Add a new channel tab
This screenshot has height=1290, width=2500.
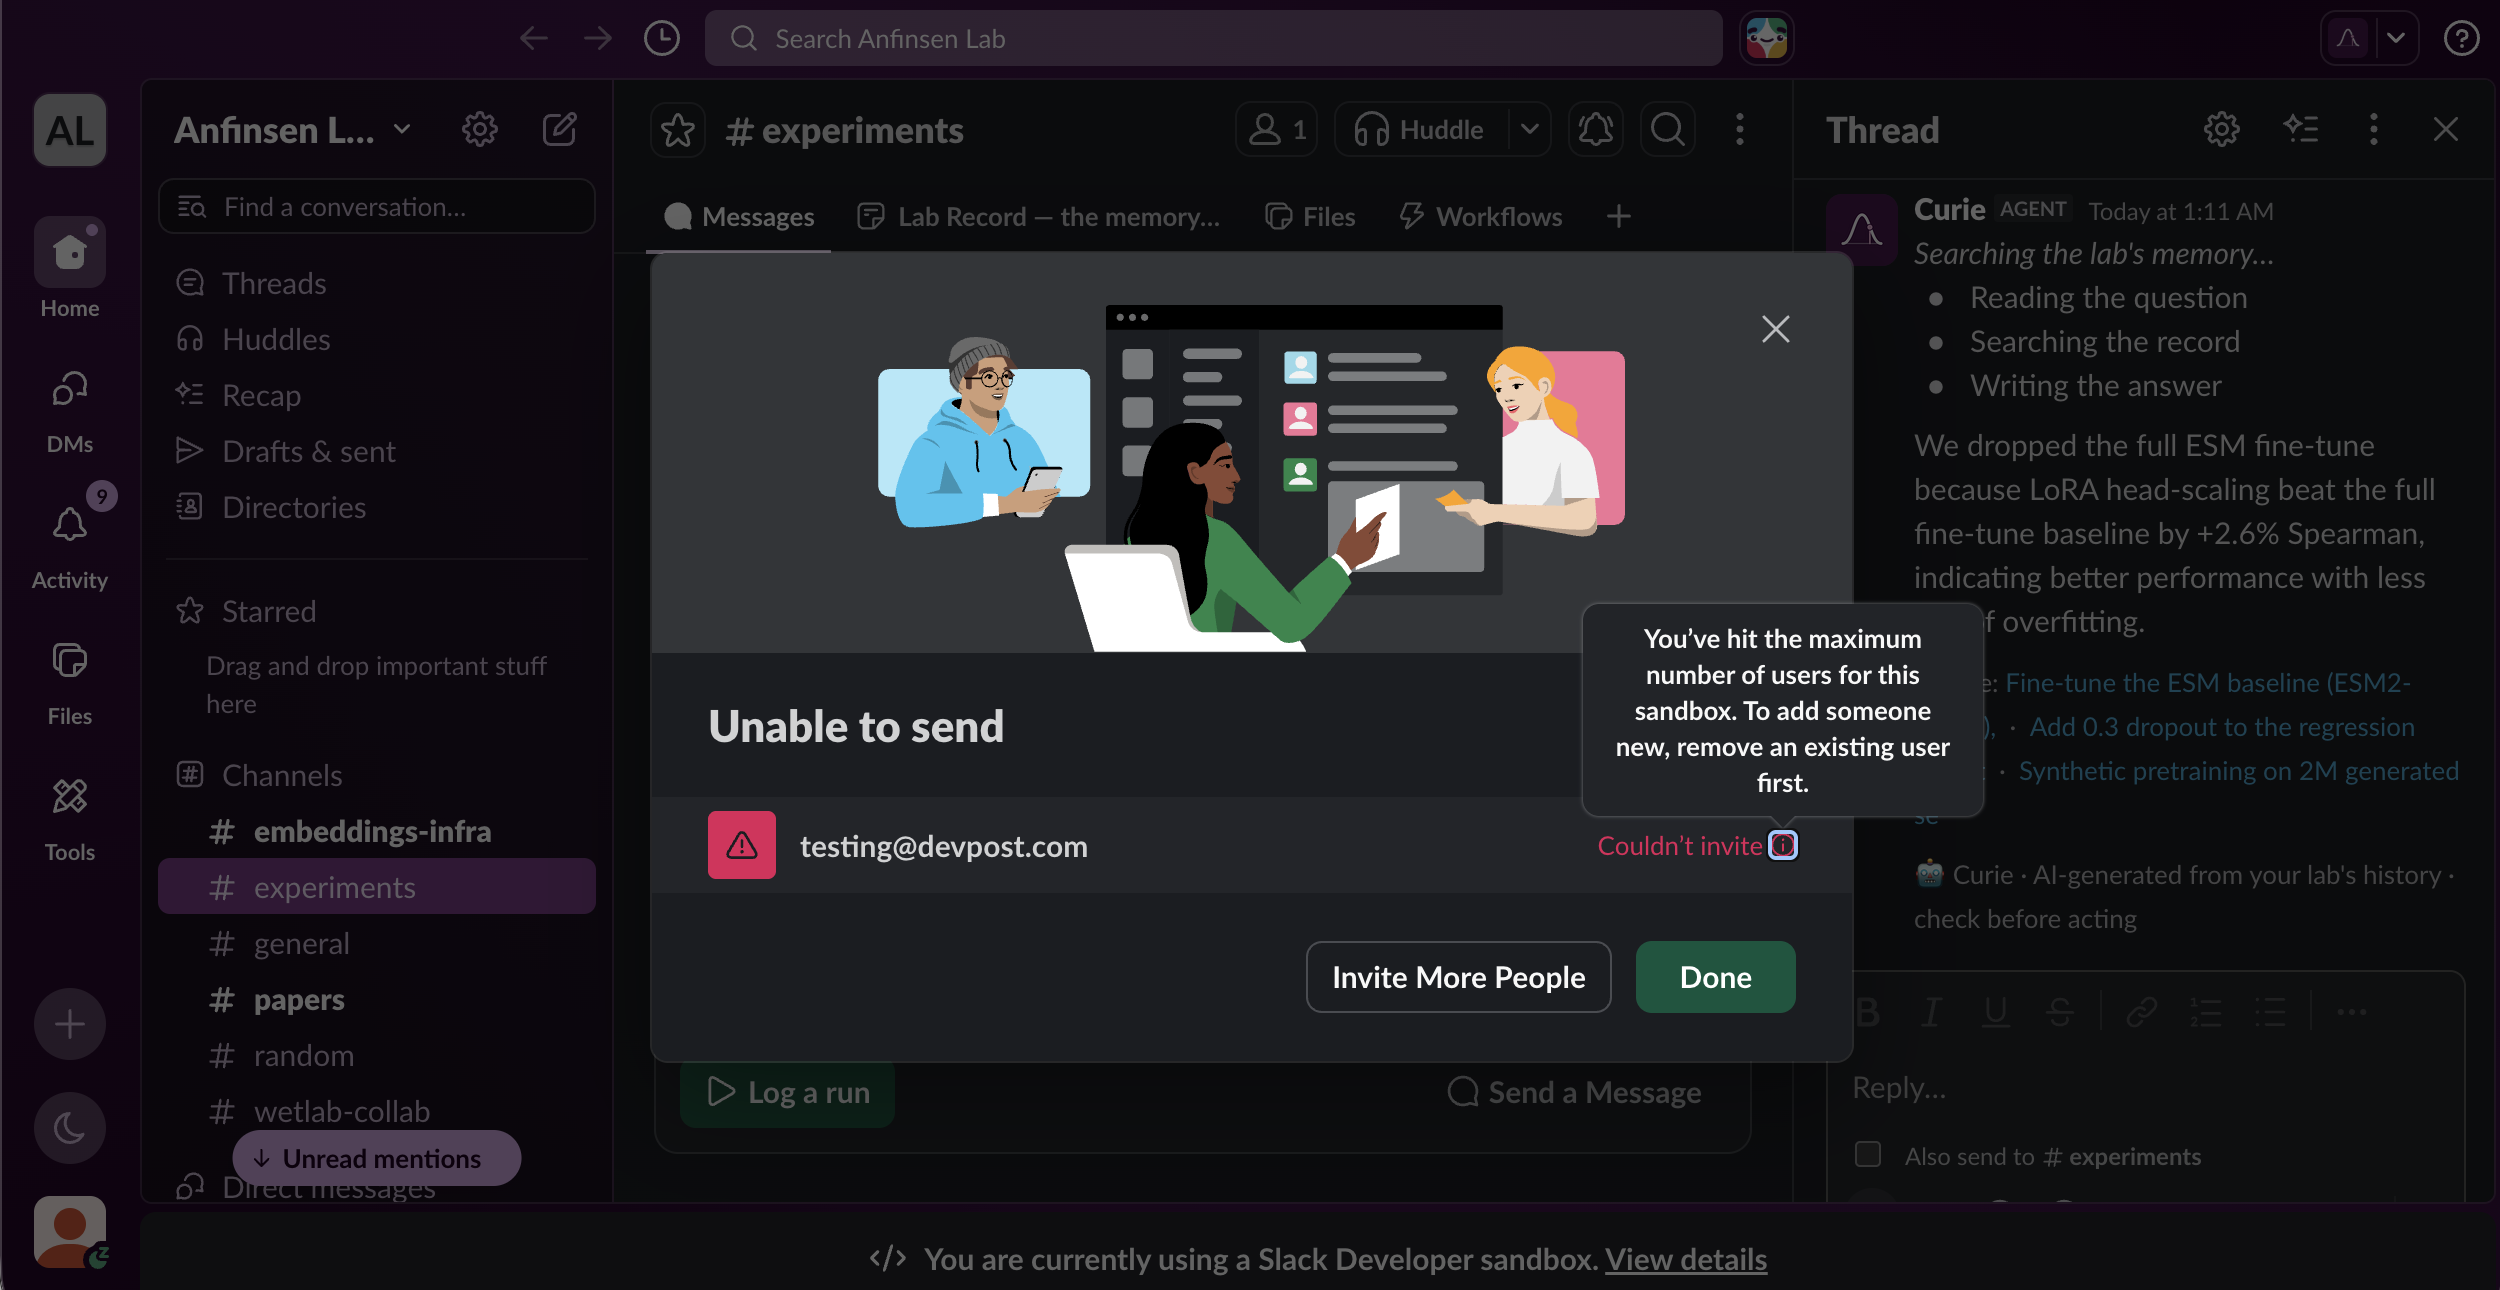point(1619,216)
